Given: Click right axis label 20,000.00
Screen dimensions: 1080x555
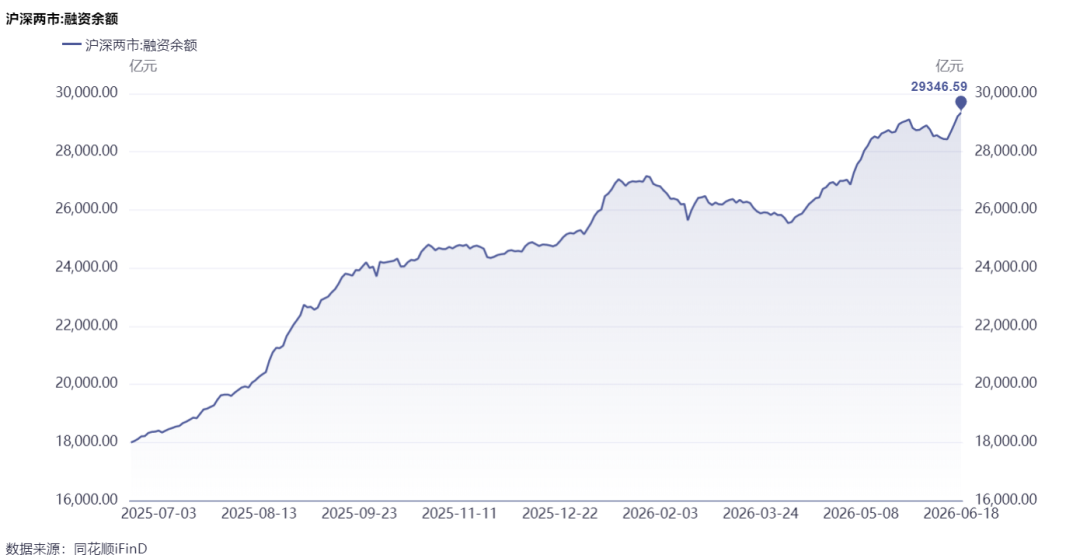Looking at the screenshot, I should (1006, 382).
